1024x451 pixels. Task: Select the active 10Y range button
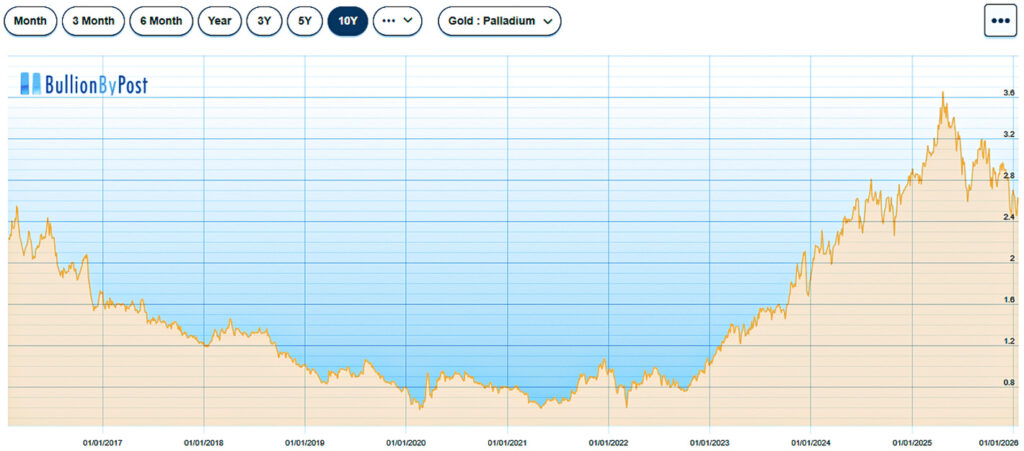347,21
